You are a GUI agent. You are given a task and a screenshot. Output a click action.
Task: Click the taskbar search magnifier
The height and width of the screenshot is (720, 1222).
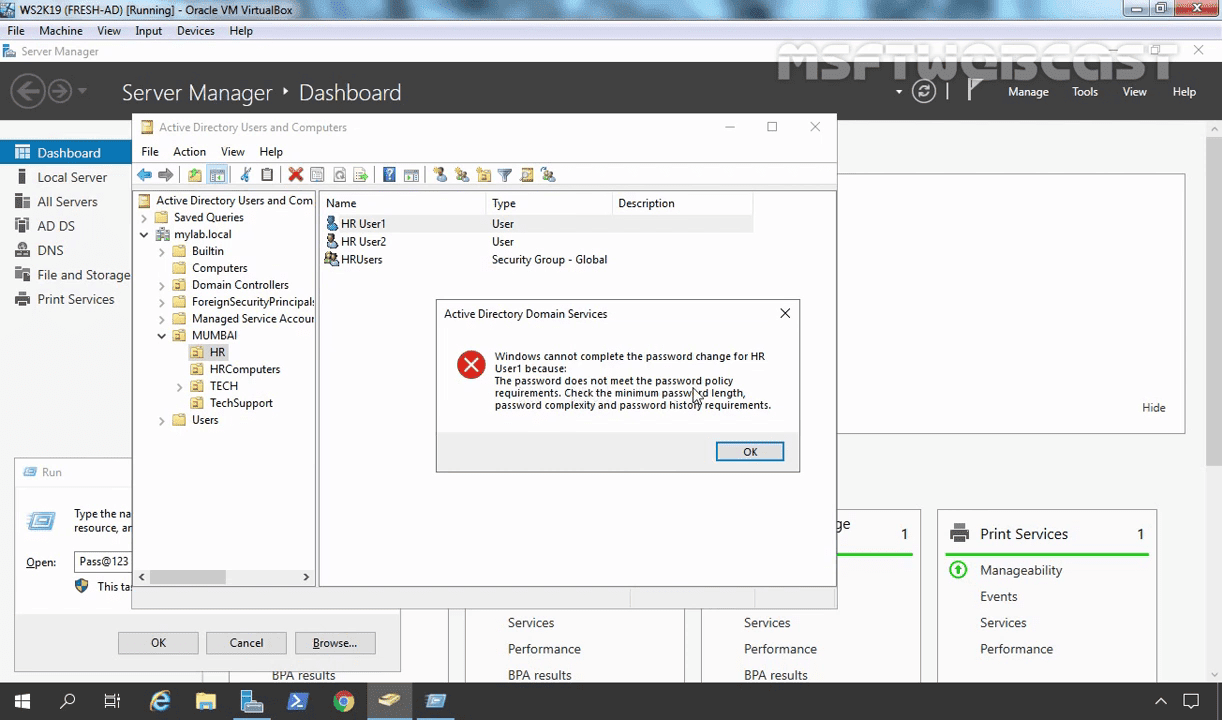(68, 701)
